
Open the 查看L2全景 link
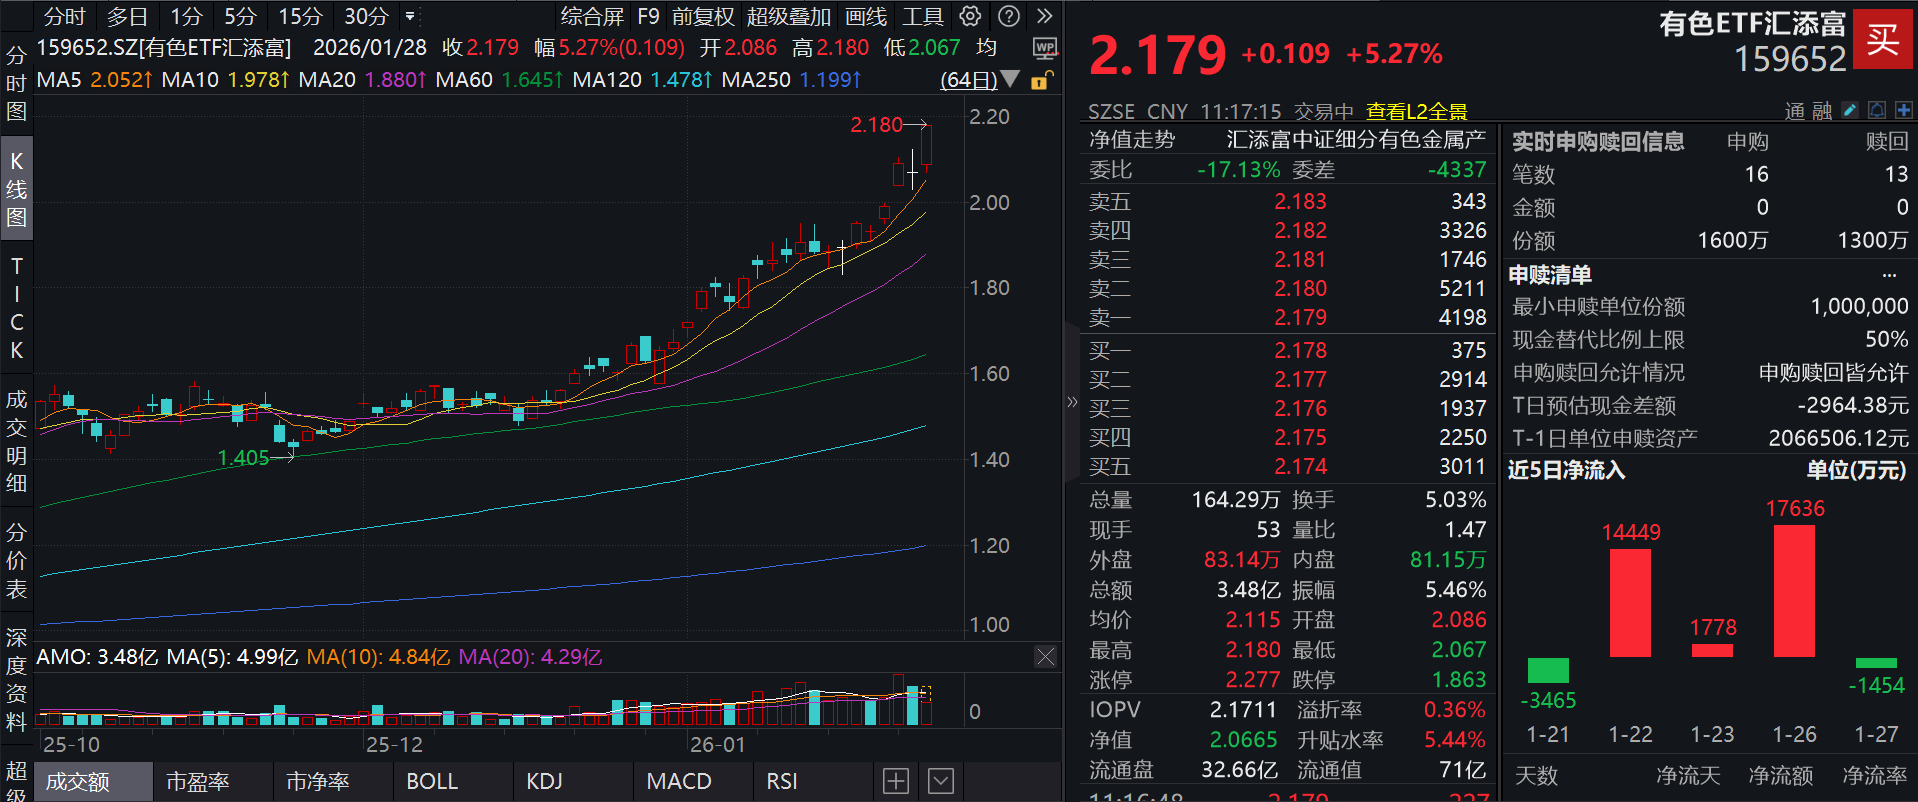[1417, 111]
